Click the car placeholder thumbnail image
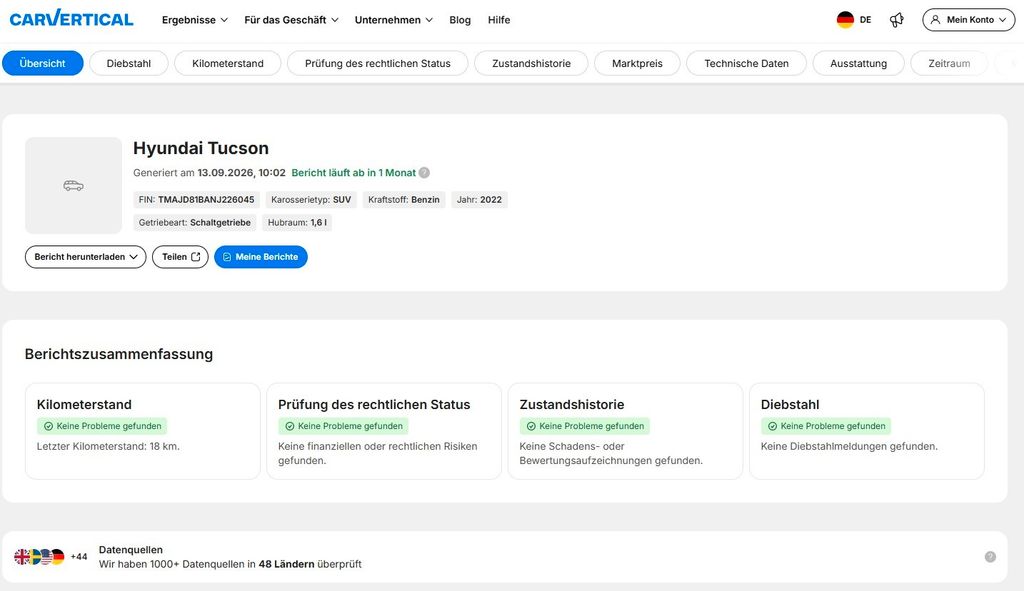 tap(73, 185)
